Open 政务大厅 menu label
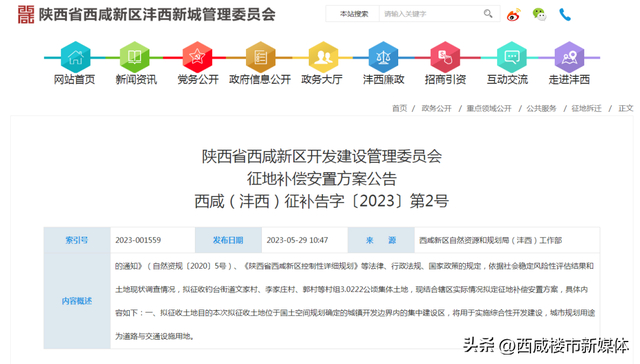The width and height of the screenshot is (640, 364). (322, 80)
